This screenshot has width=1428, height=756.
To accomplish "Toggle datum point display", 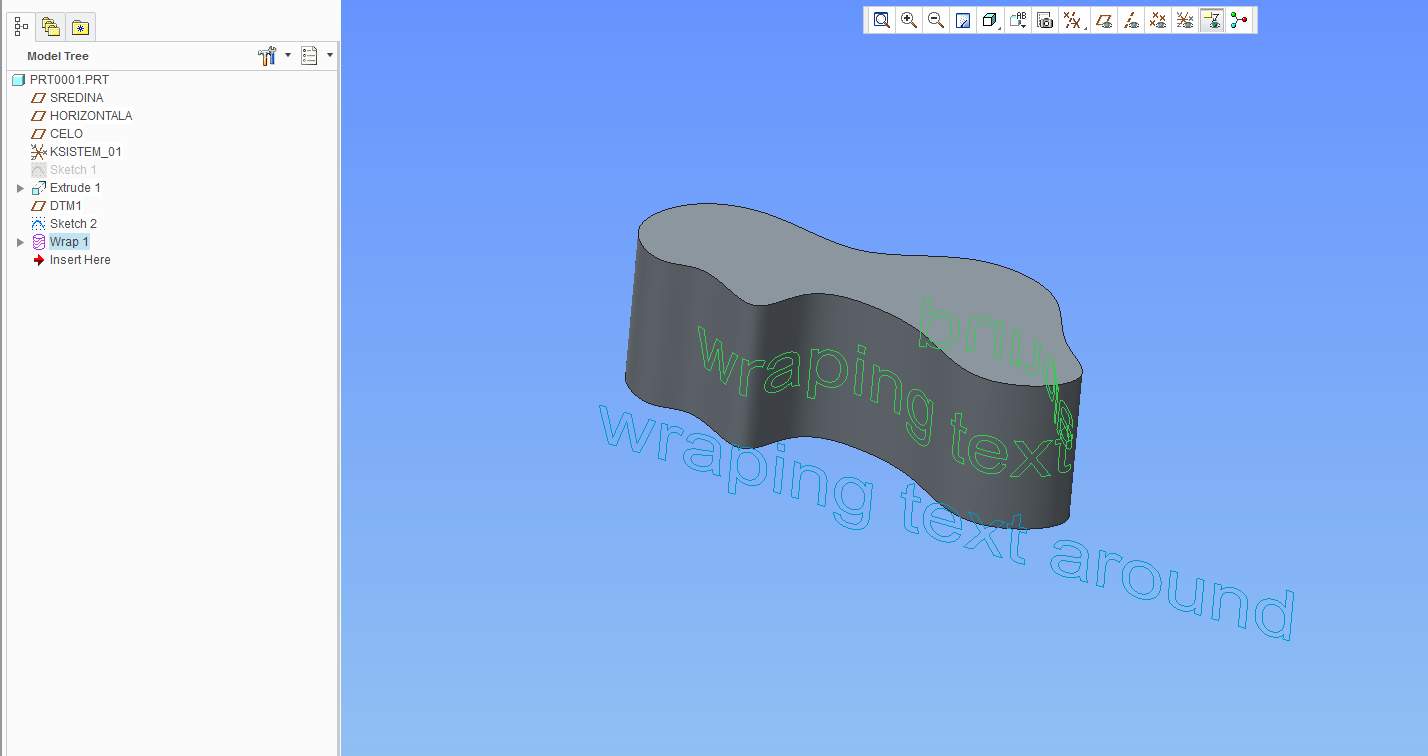I will coord(1158,20).
